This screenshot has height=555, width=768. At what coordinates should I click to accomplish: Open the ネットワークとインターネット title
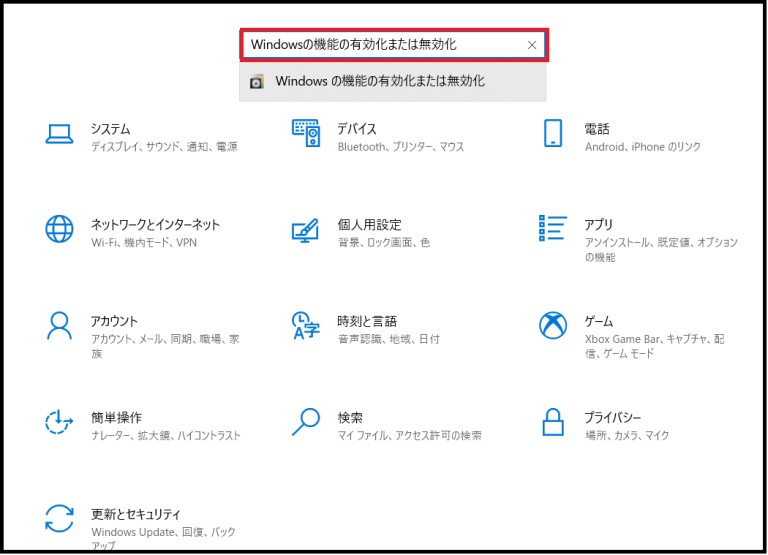(155, 225)
